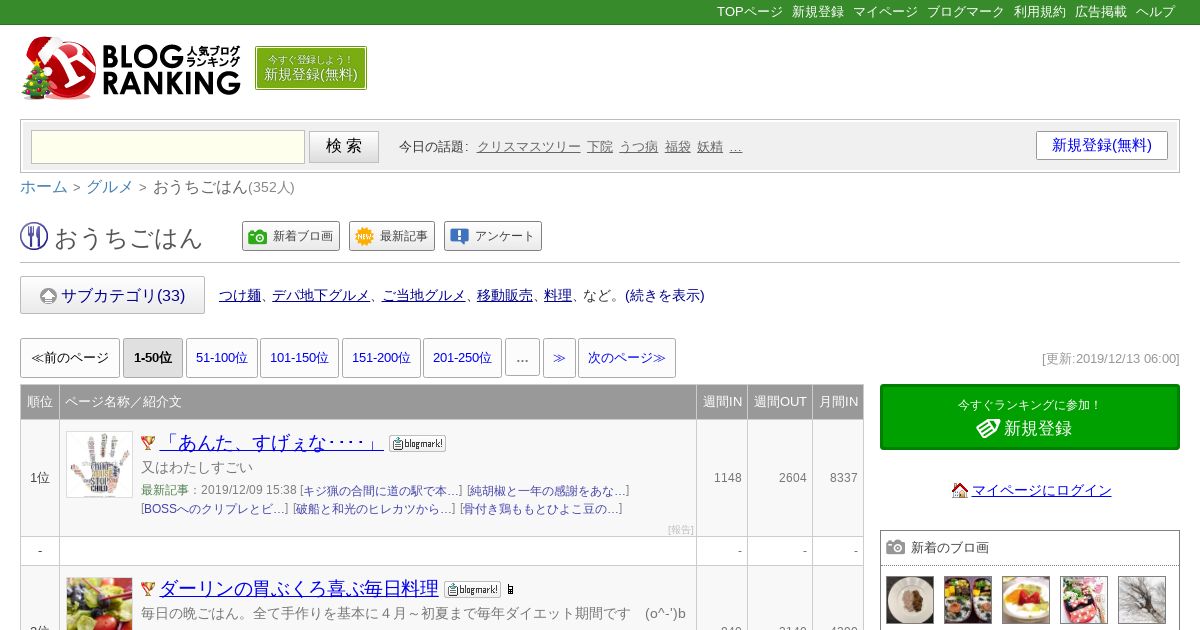Open アンケート button

tap(493, 236)
